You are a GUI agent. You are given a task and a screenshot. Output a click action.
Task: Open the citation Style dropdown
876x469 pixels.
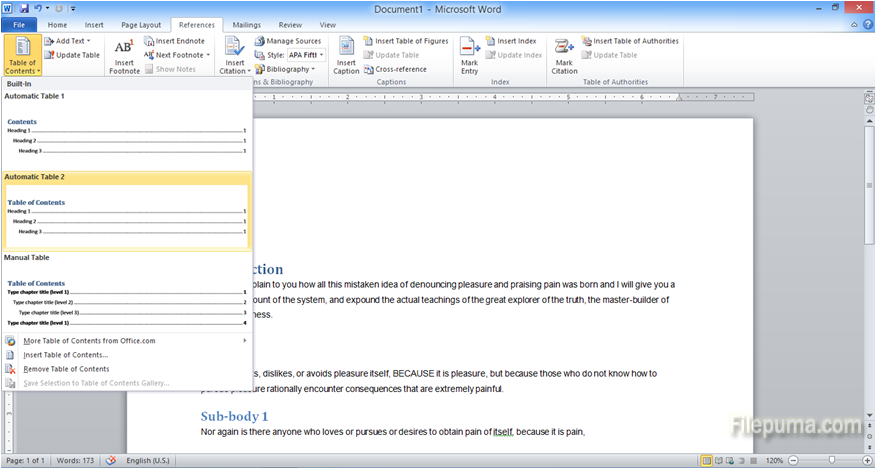(322, 55)
